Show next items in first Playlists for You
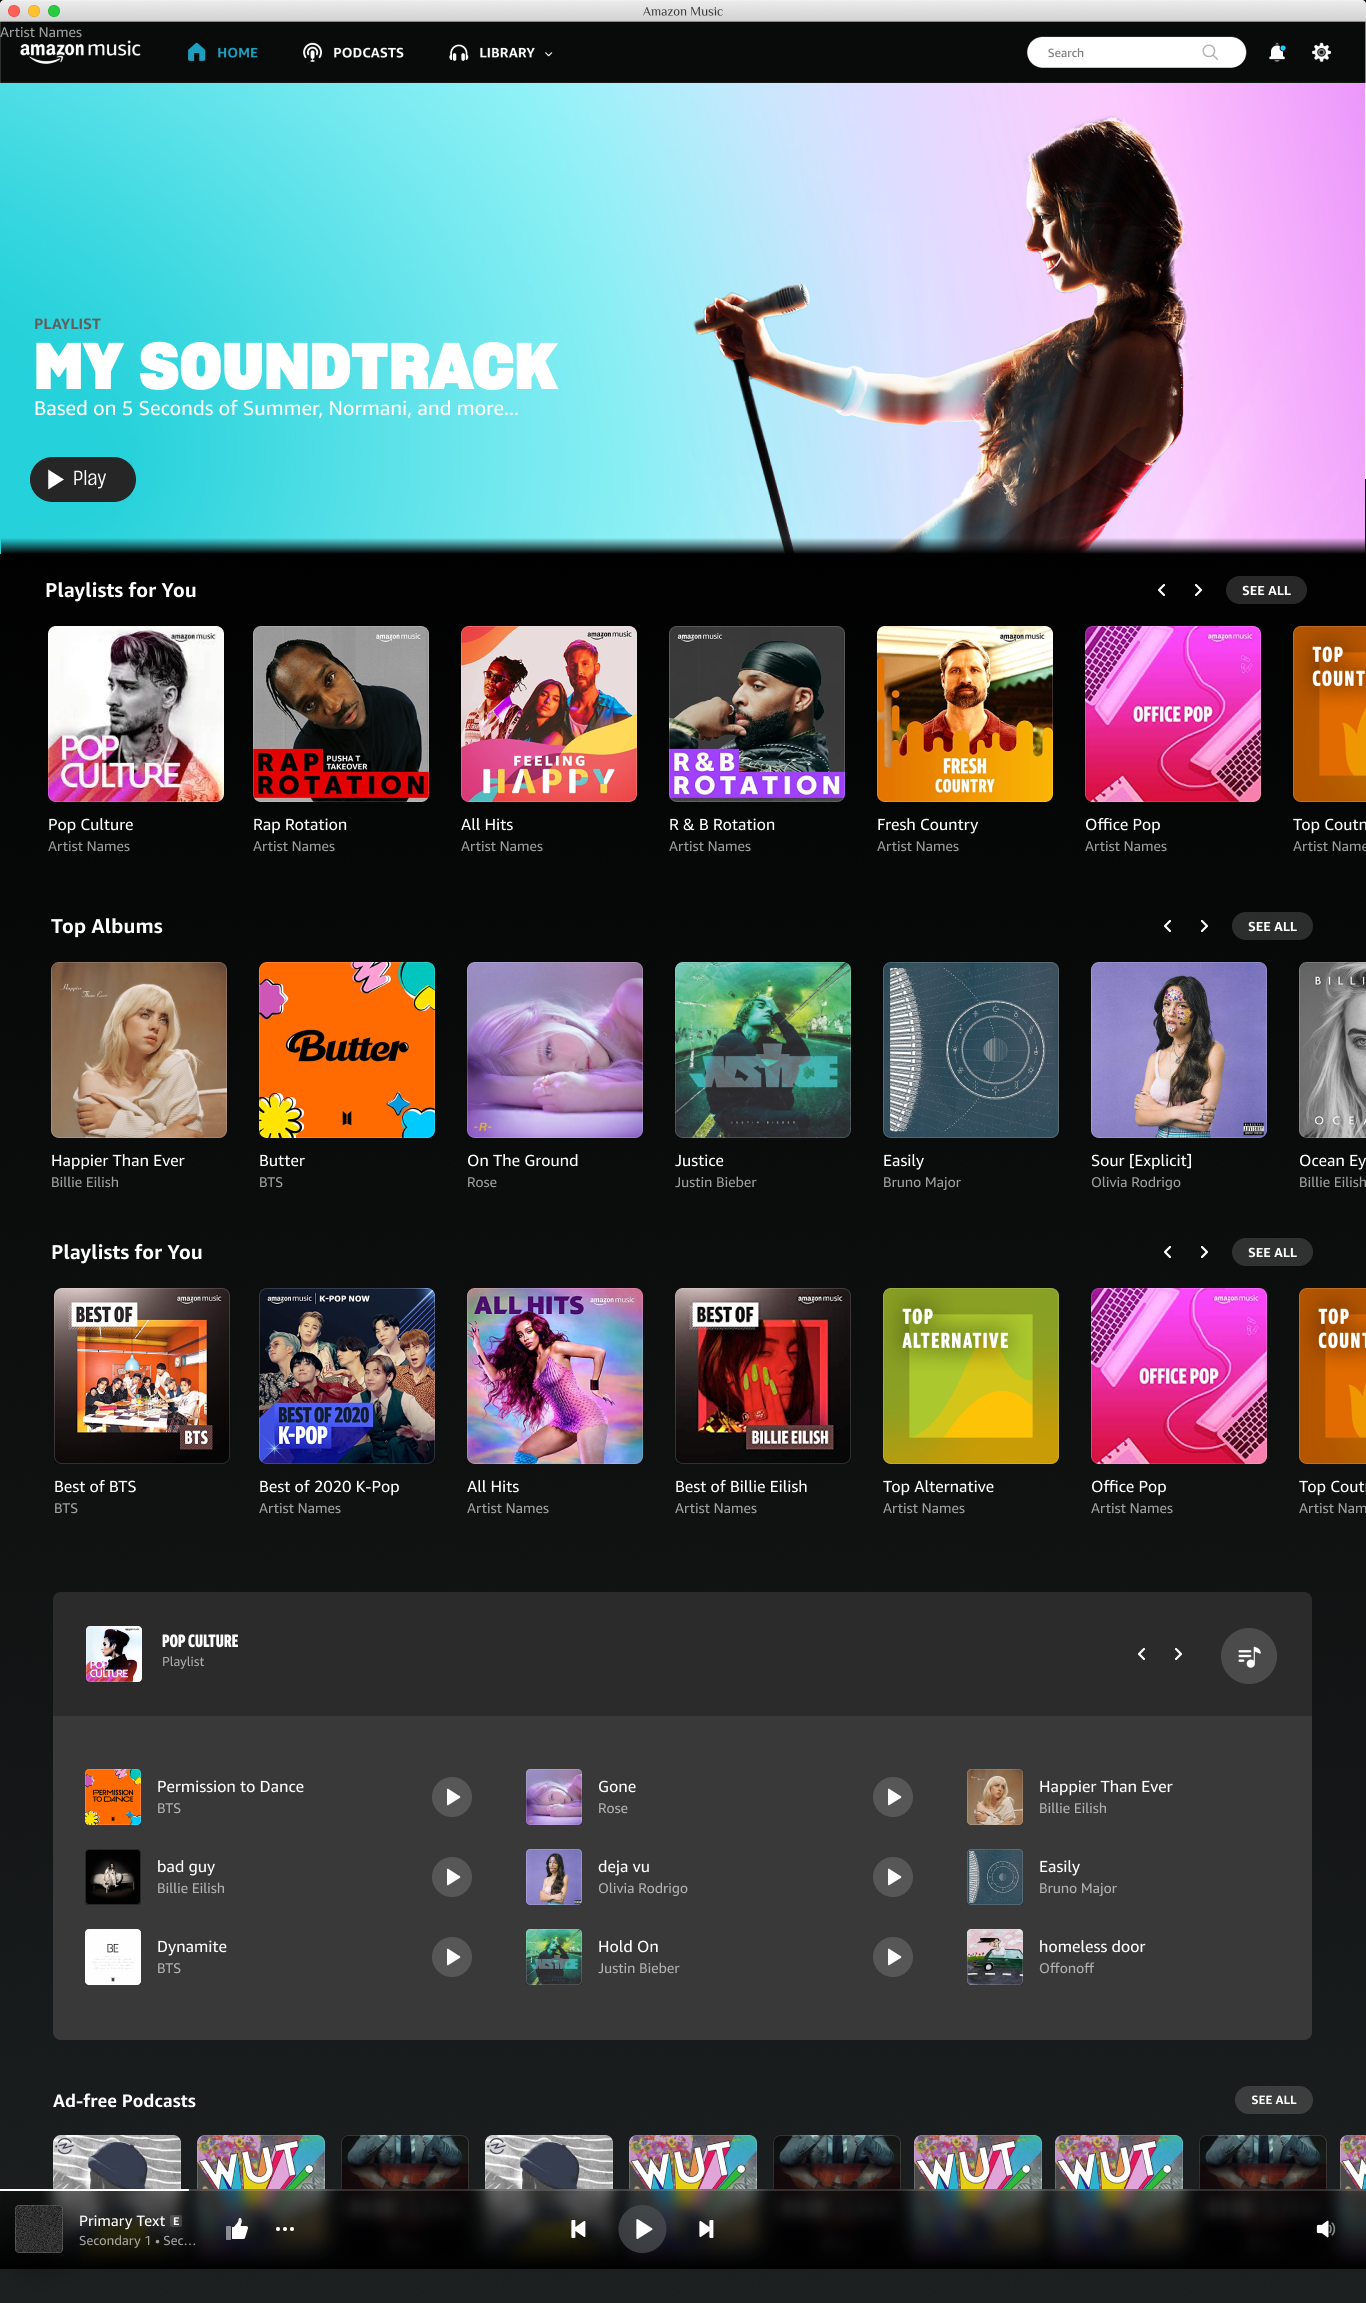 tap(1198, 590)
